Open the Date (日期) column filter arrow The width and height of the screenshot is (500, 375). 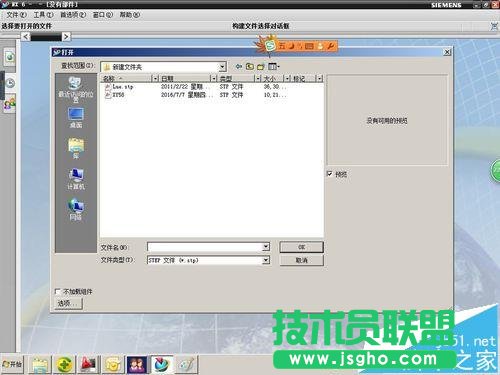(214, 79)
